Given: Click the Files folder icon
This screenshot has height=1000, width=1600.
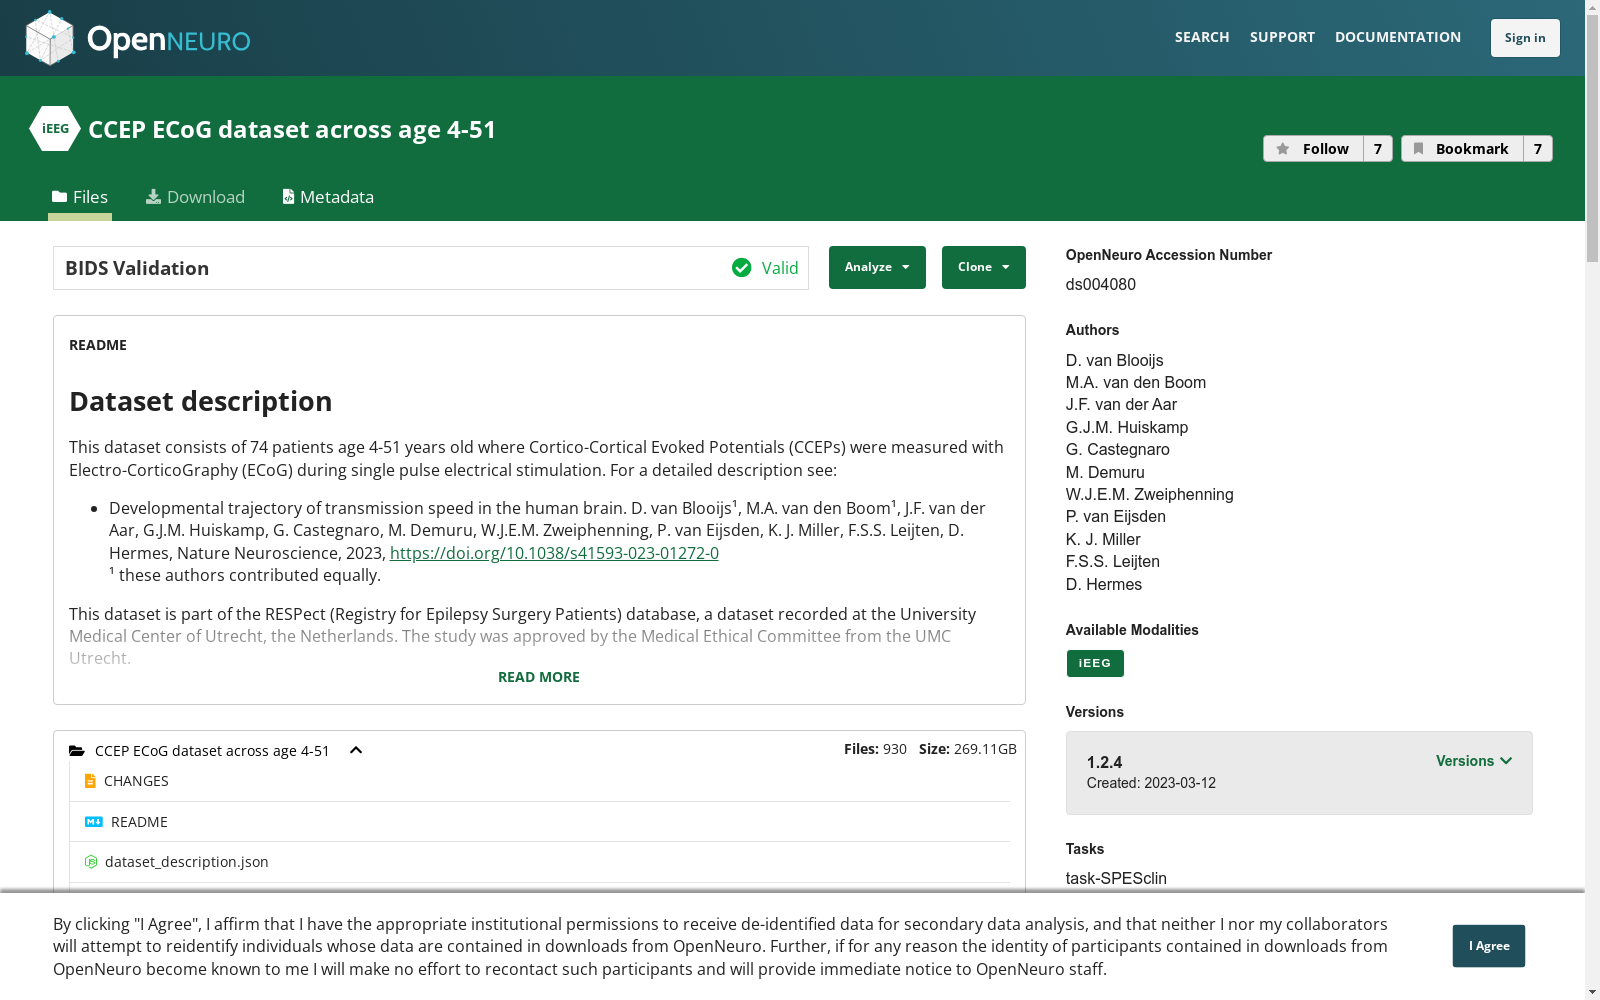Looking at the screenshot, I should pyautogui.click(x=60, y=197).
